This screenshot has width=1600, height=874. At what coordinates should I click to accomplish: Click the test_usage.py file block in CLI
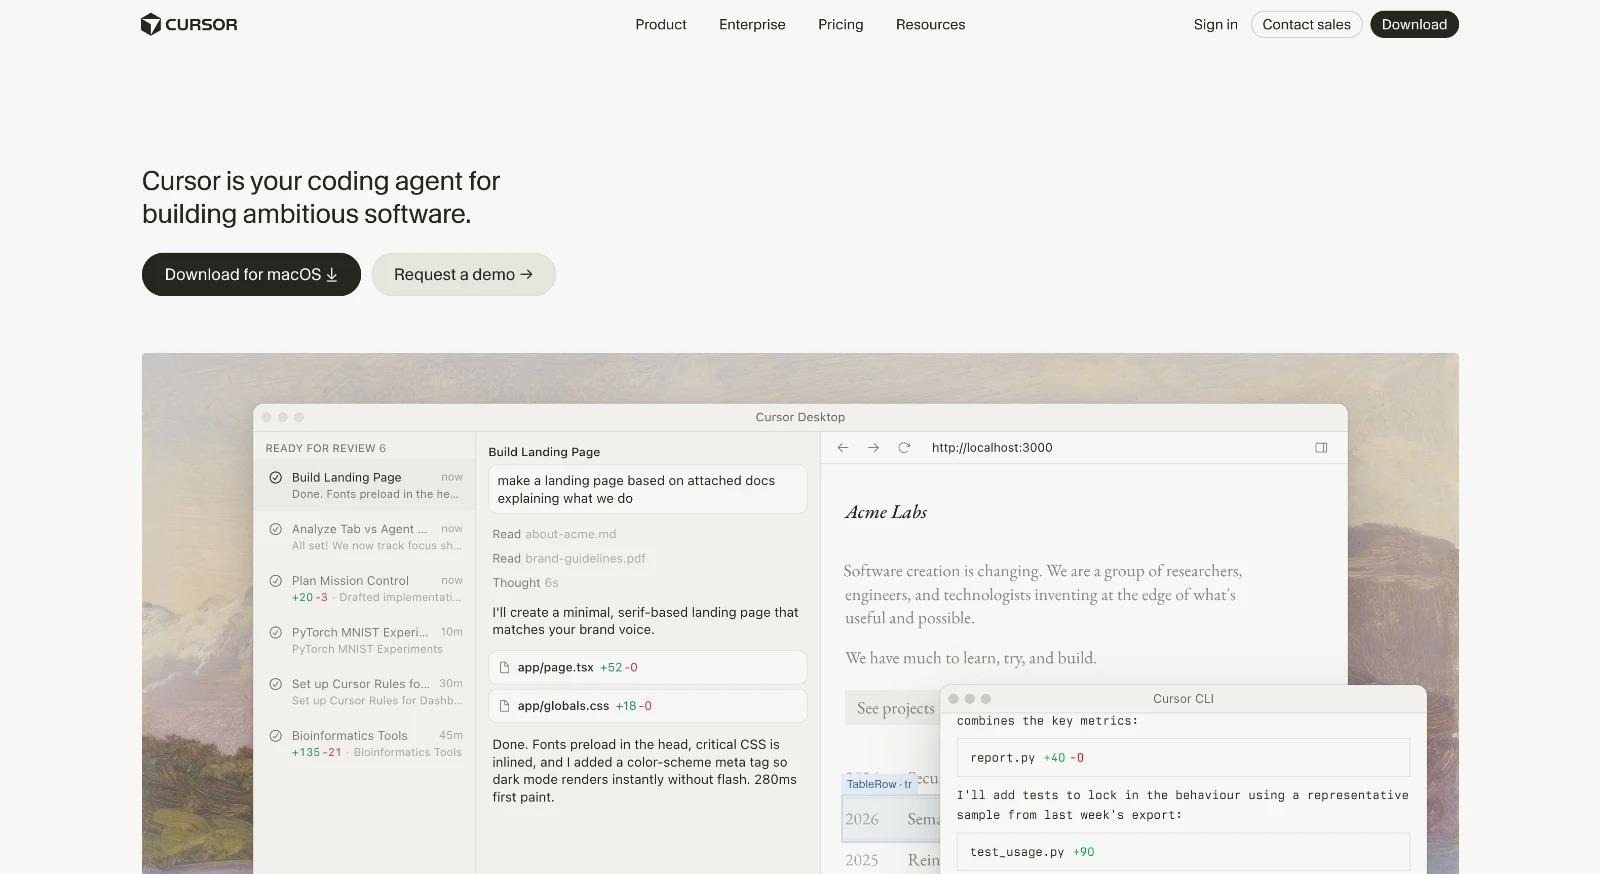pyautogui.click(x=1183, y=852)
